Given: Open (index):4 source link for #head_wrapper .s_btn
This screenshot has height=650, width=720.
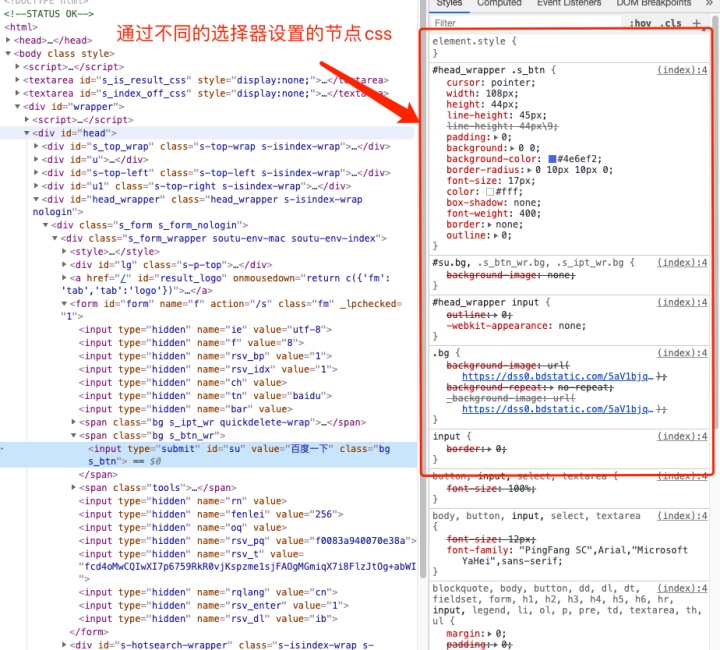Looking at the screenshot, I should pos(682,70).
